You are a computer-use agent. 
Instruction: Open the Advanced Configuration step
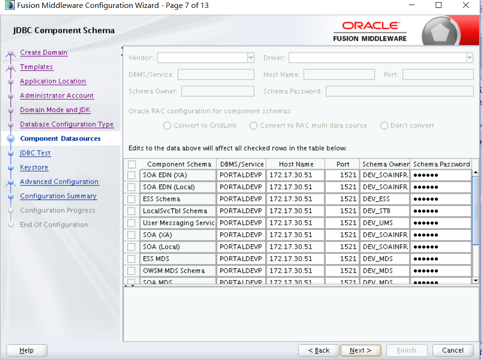[x=59, y=182]
